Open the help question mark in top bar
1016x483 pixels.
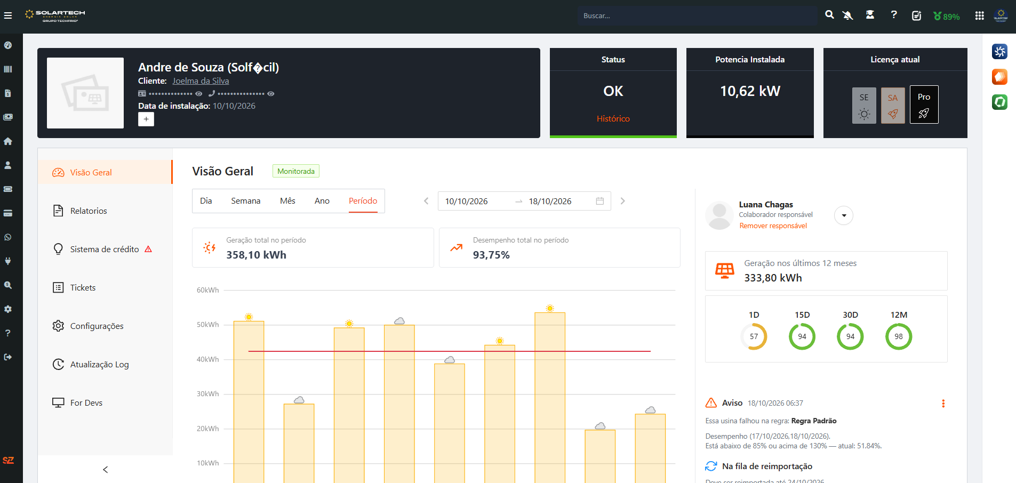tap(894, 15)
